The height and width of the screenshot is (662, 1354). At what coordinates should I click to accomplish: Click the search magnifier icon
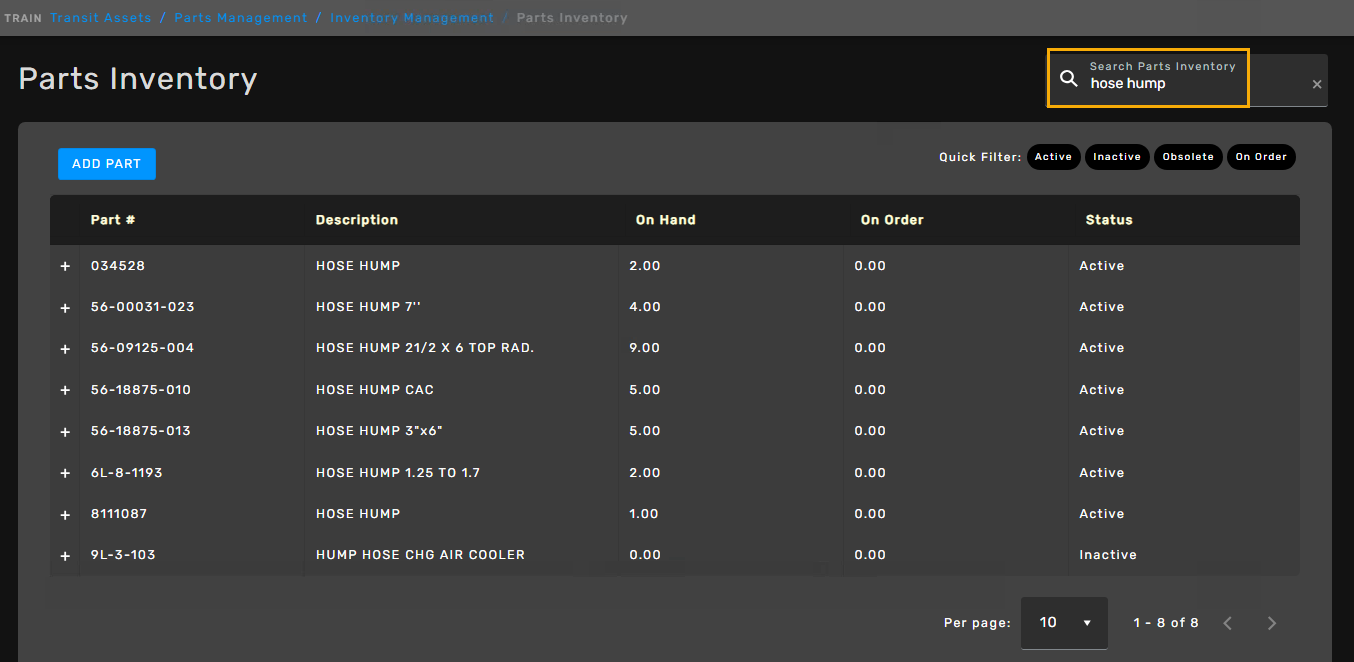point(1068,79)
